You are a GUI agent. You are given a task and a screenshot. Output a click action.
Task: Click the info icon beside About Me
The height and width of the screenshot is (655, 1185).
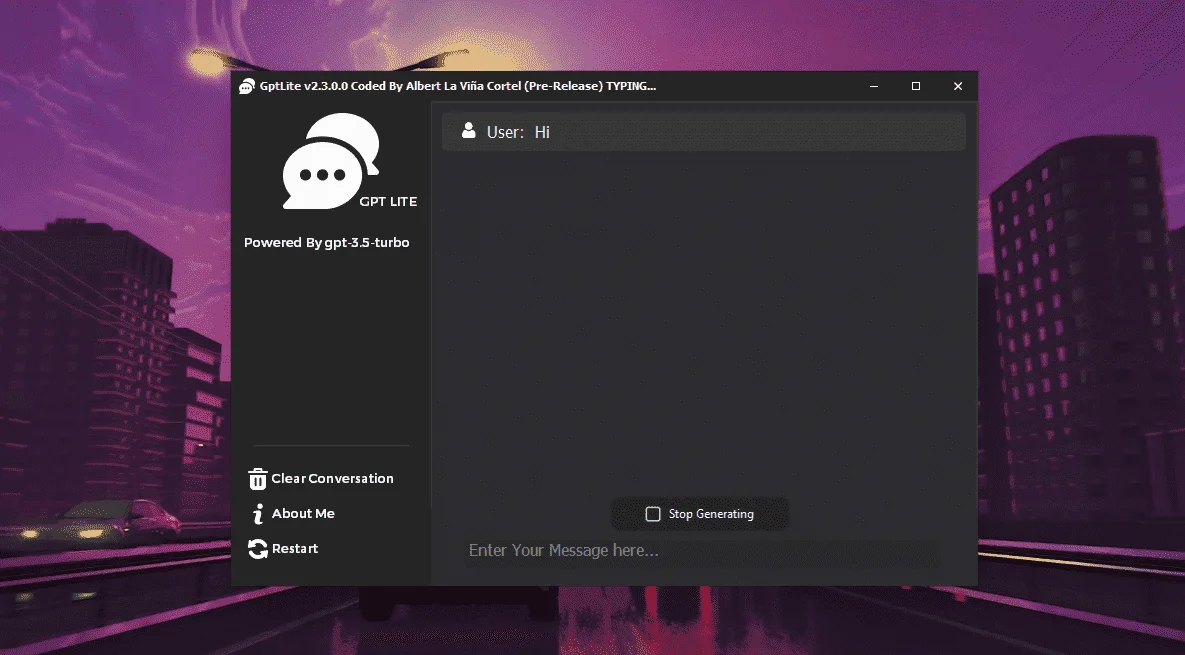pos(258,514)
